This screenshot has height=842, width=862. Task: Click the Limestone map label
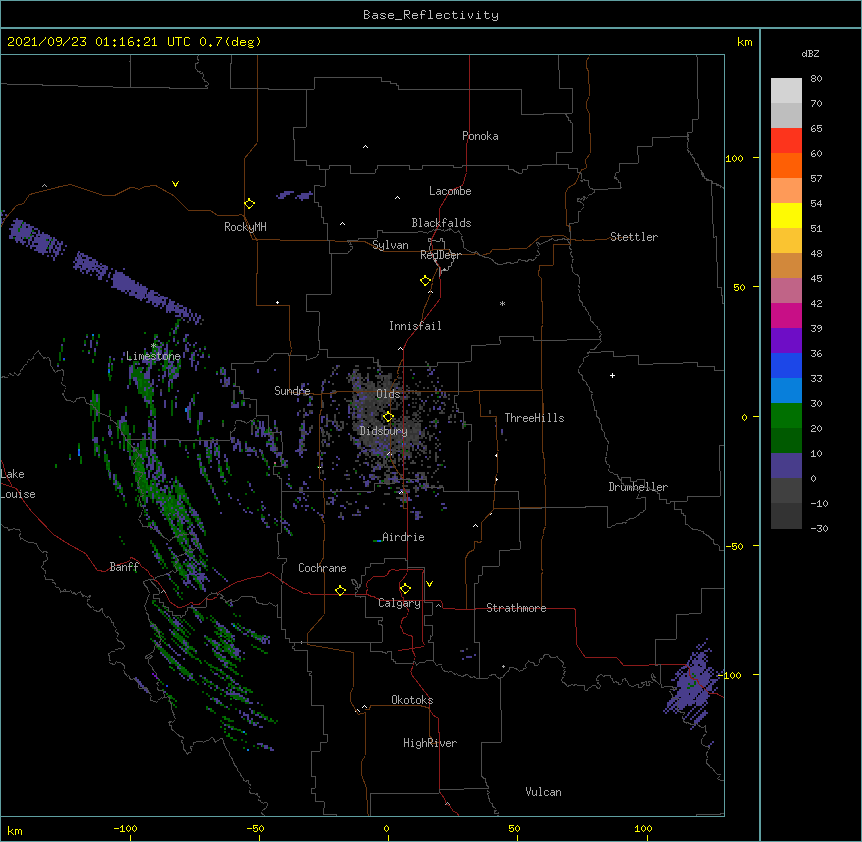(153, 356)
